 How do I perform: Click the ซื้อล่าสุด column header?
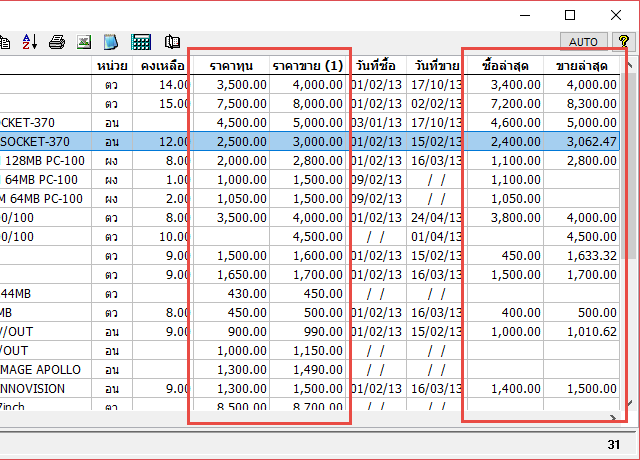[505, 66]
